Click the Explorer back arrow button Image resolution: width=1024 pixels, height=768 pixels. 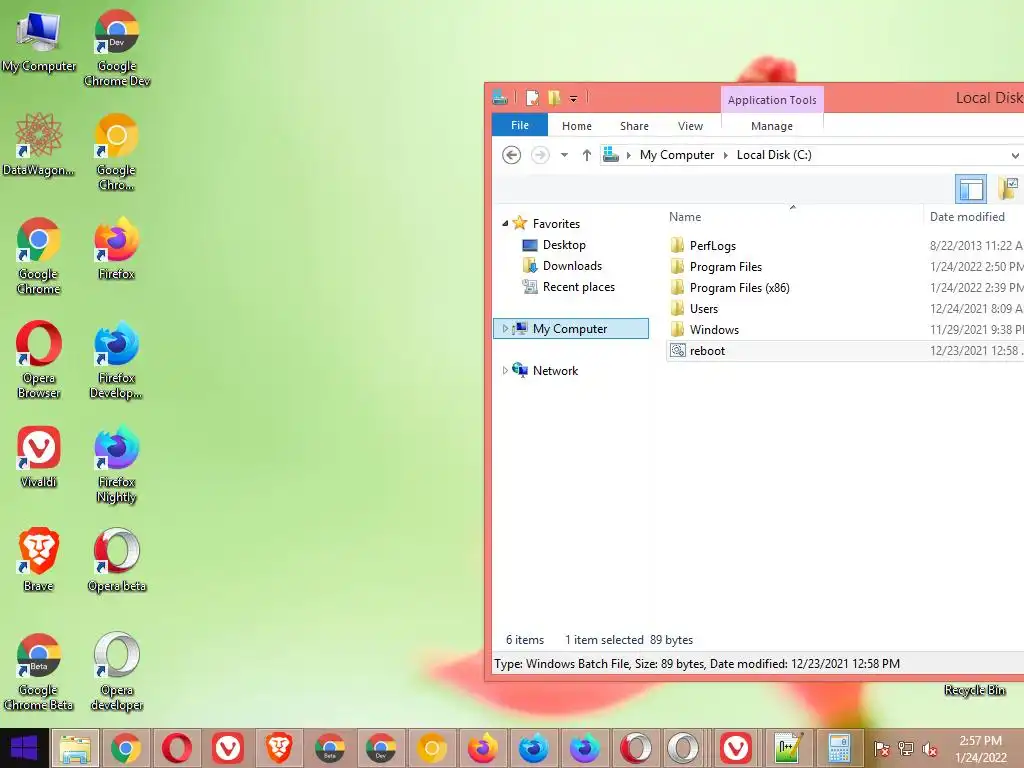click(511, 155)
